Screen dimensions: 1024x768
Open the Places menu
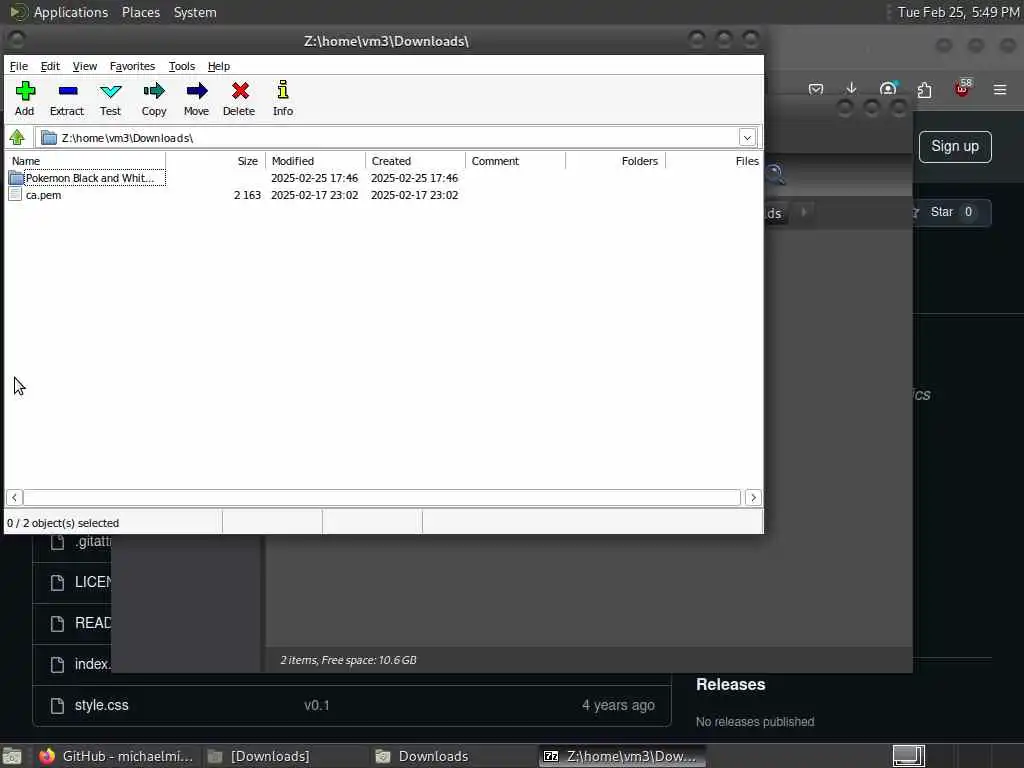pos(140,12)
